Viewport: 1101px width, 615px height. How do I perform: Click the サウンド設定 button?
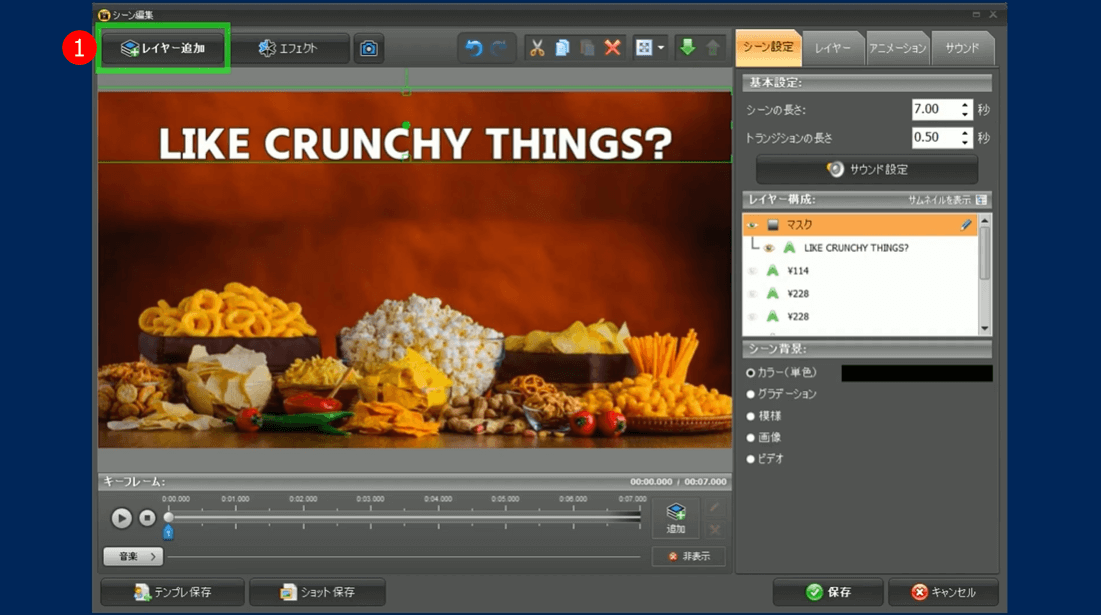pyautogui.click(x=867, y=169)
